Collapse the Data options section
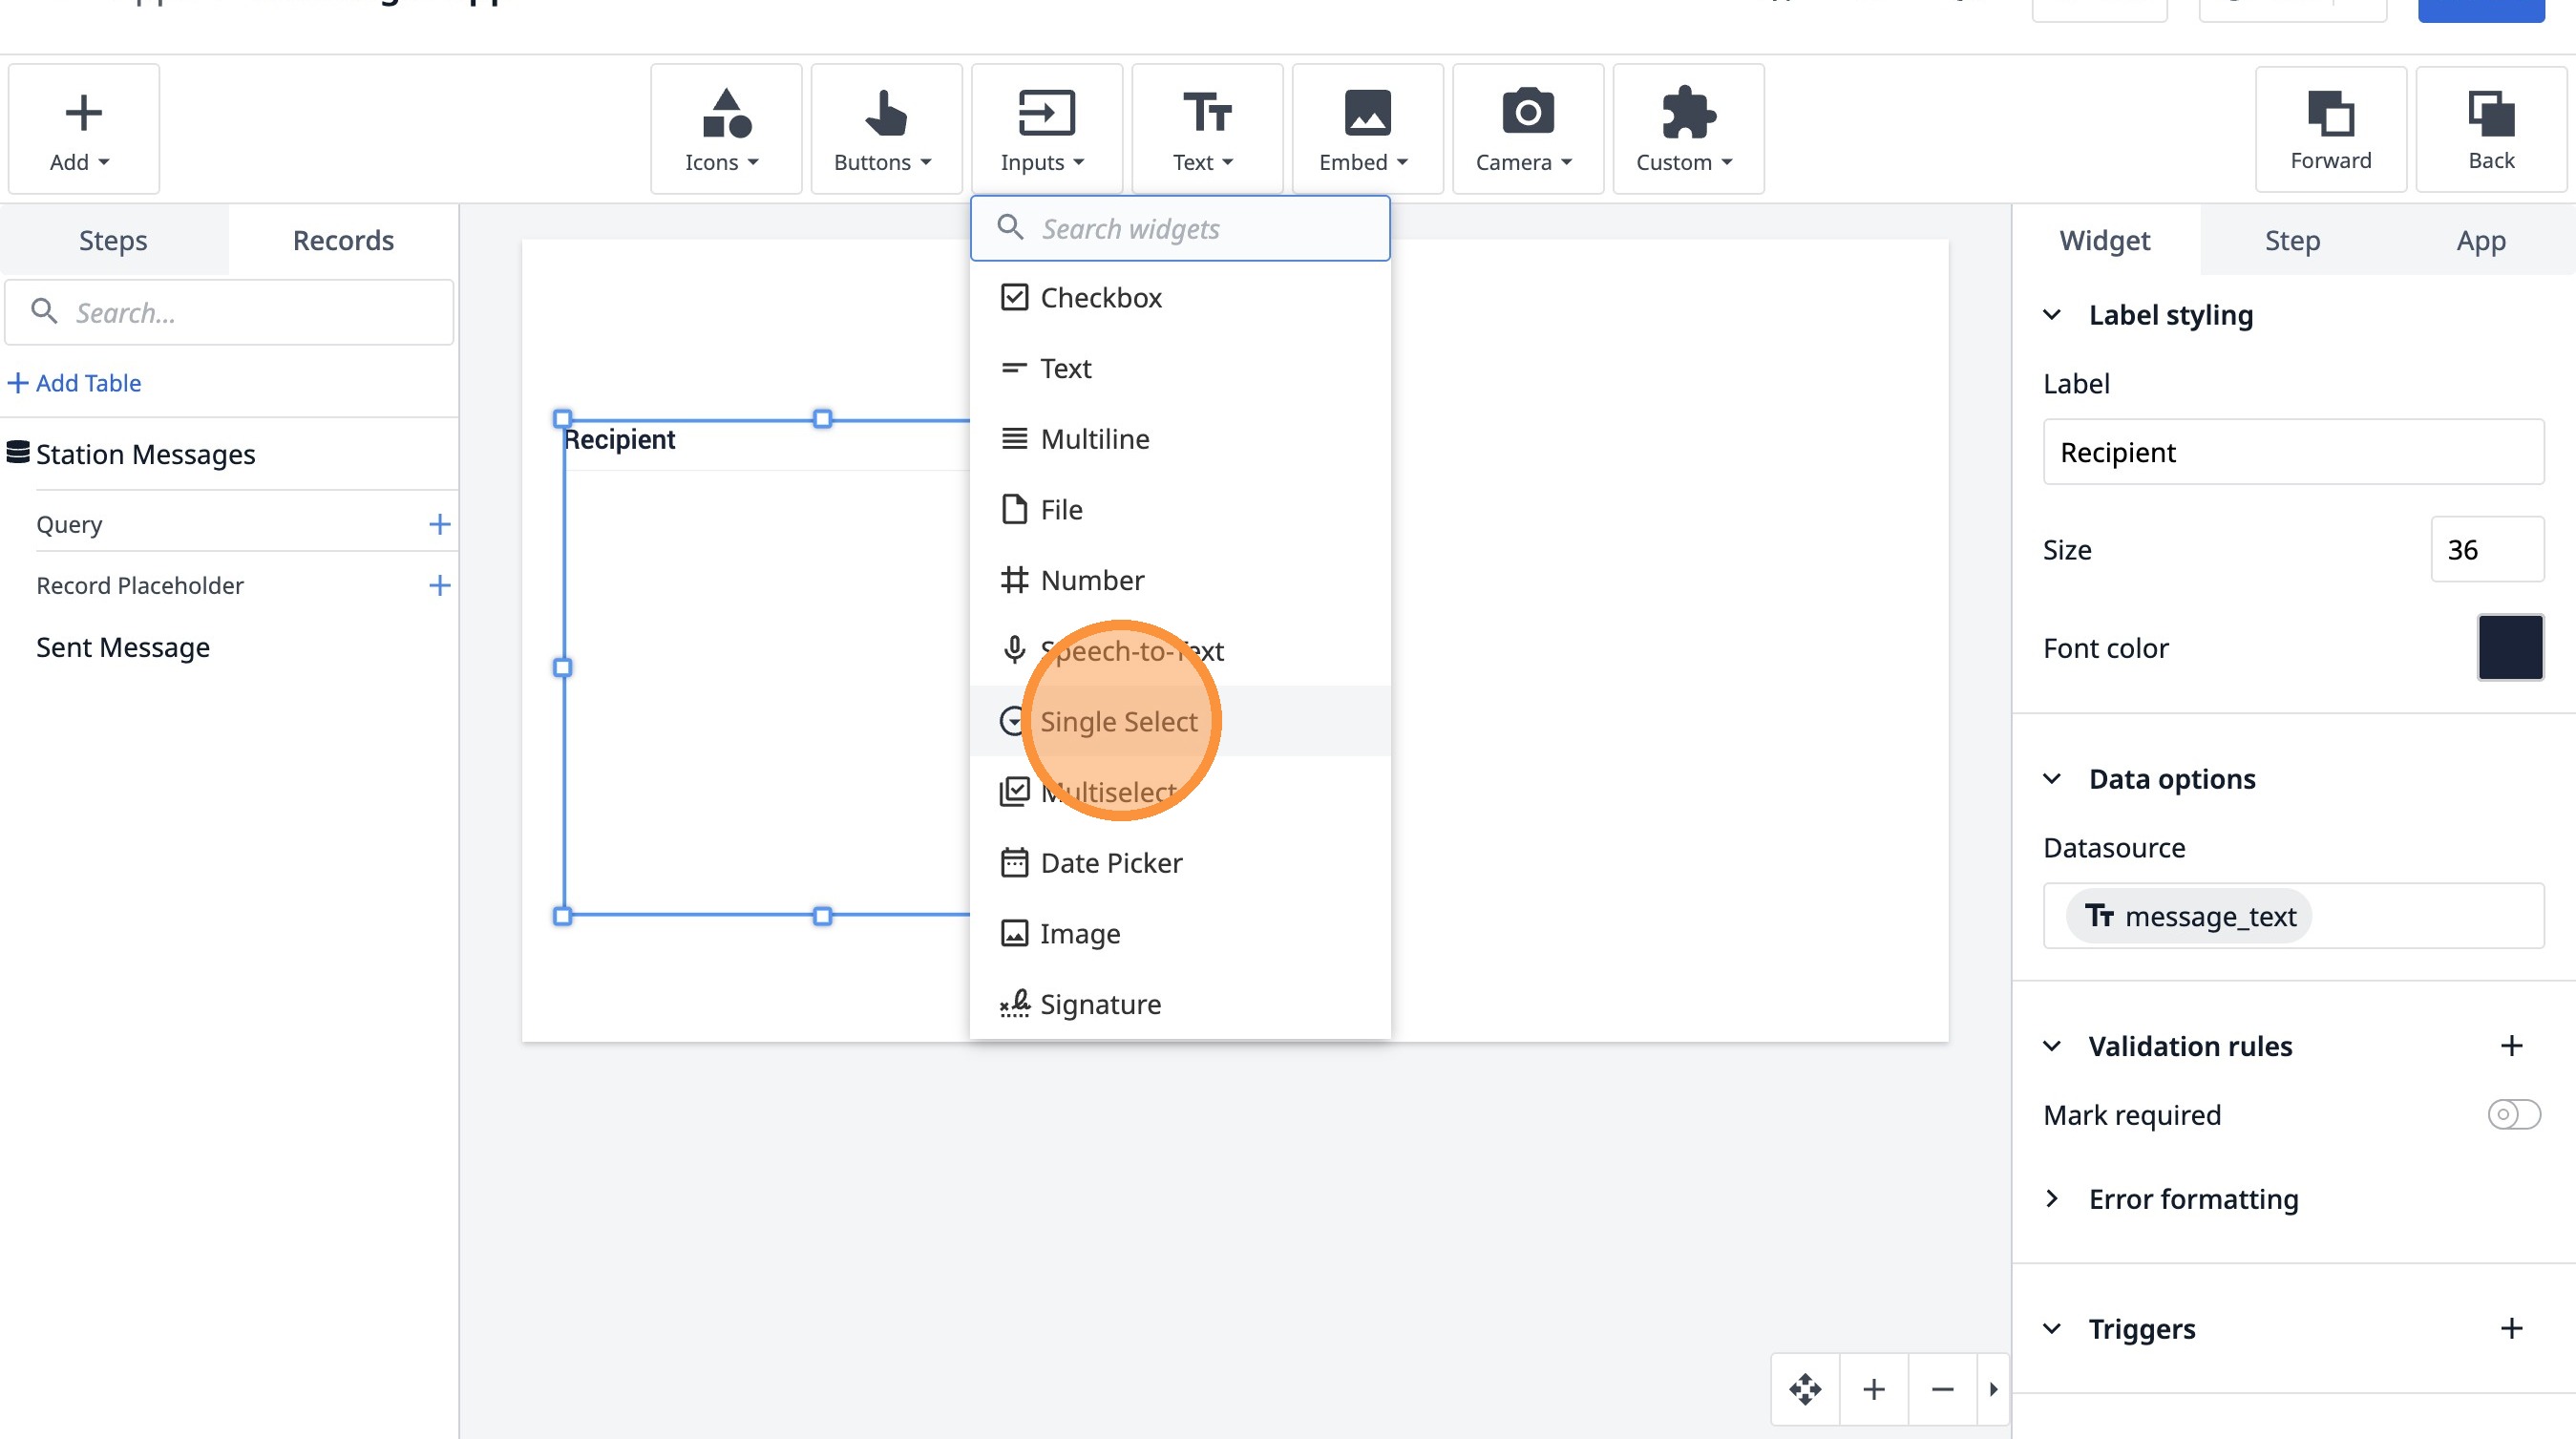2576x1439 pixels. pos(2052,779)
